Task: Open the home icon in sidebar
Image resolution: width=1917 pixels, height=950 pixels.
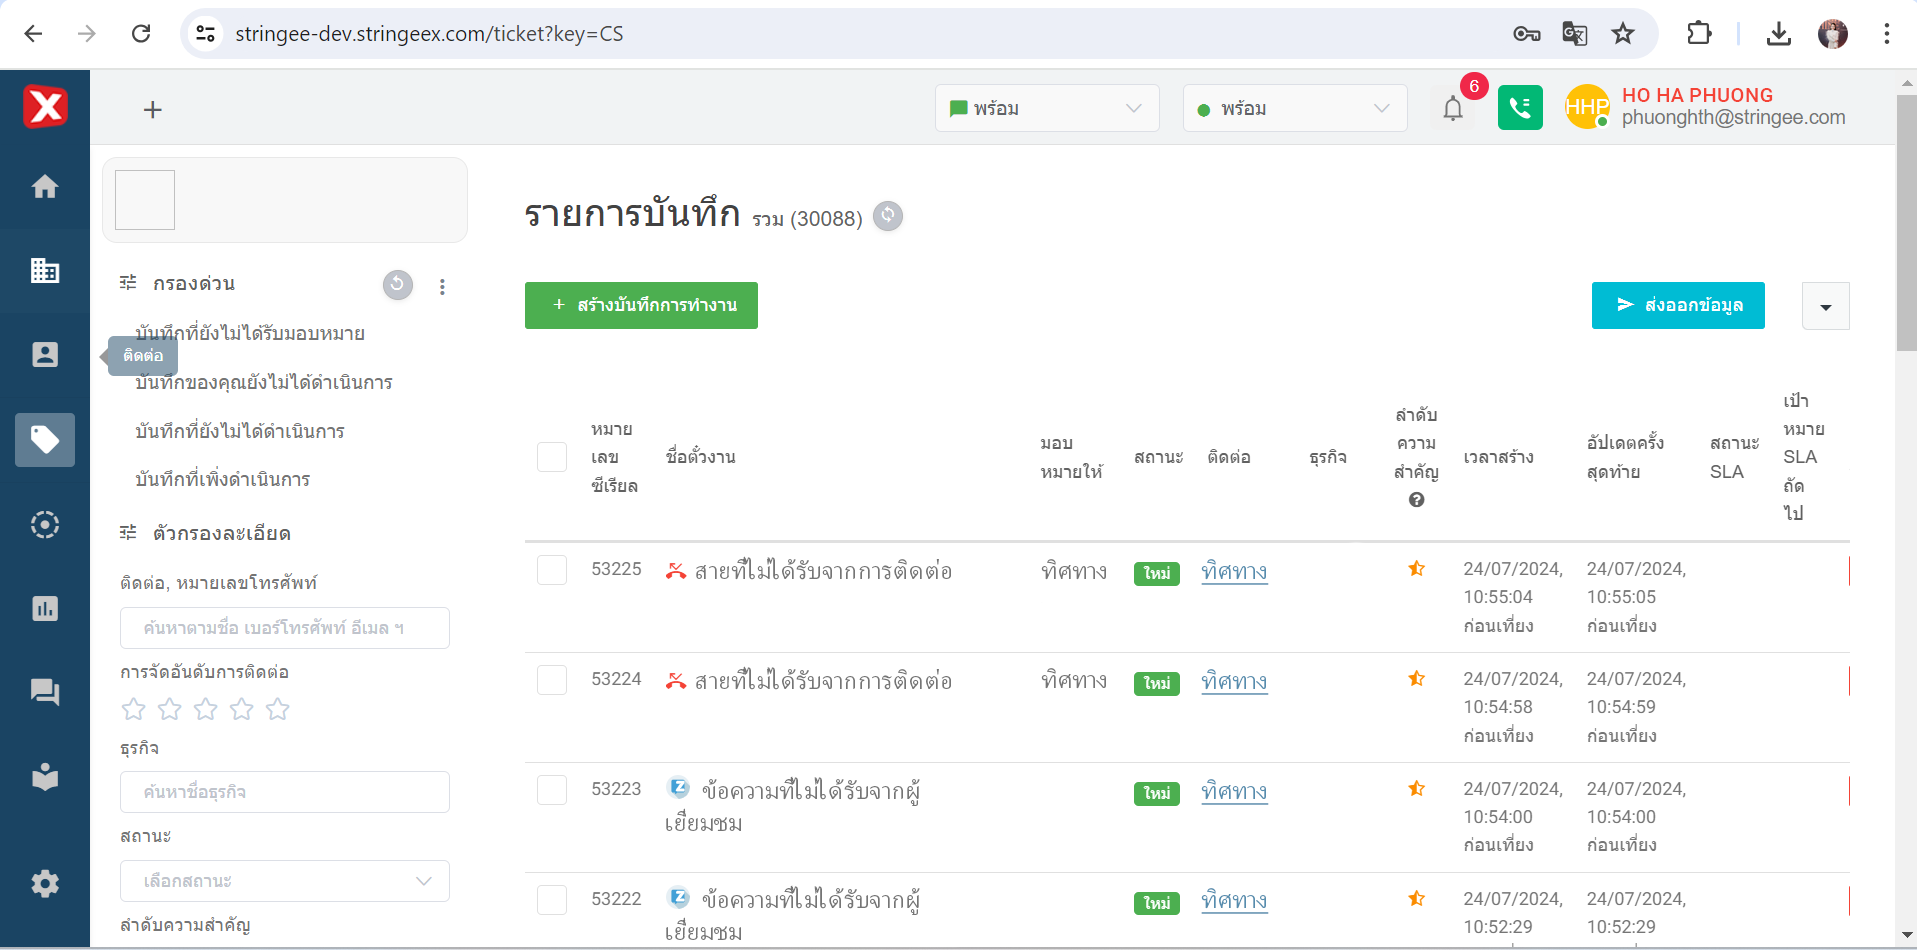Action: coord(45,187)
